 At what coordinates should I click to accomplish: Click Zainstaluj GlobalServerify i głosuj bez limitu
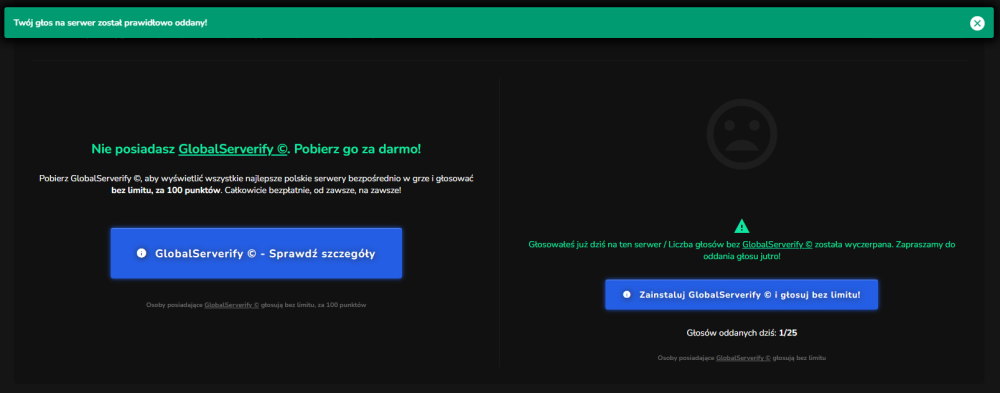pyautogui.click(x=741, y=295)
